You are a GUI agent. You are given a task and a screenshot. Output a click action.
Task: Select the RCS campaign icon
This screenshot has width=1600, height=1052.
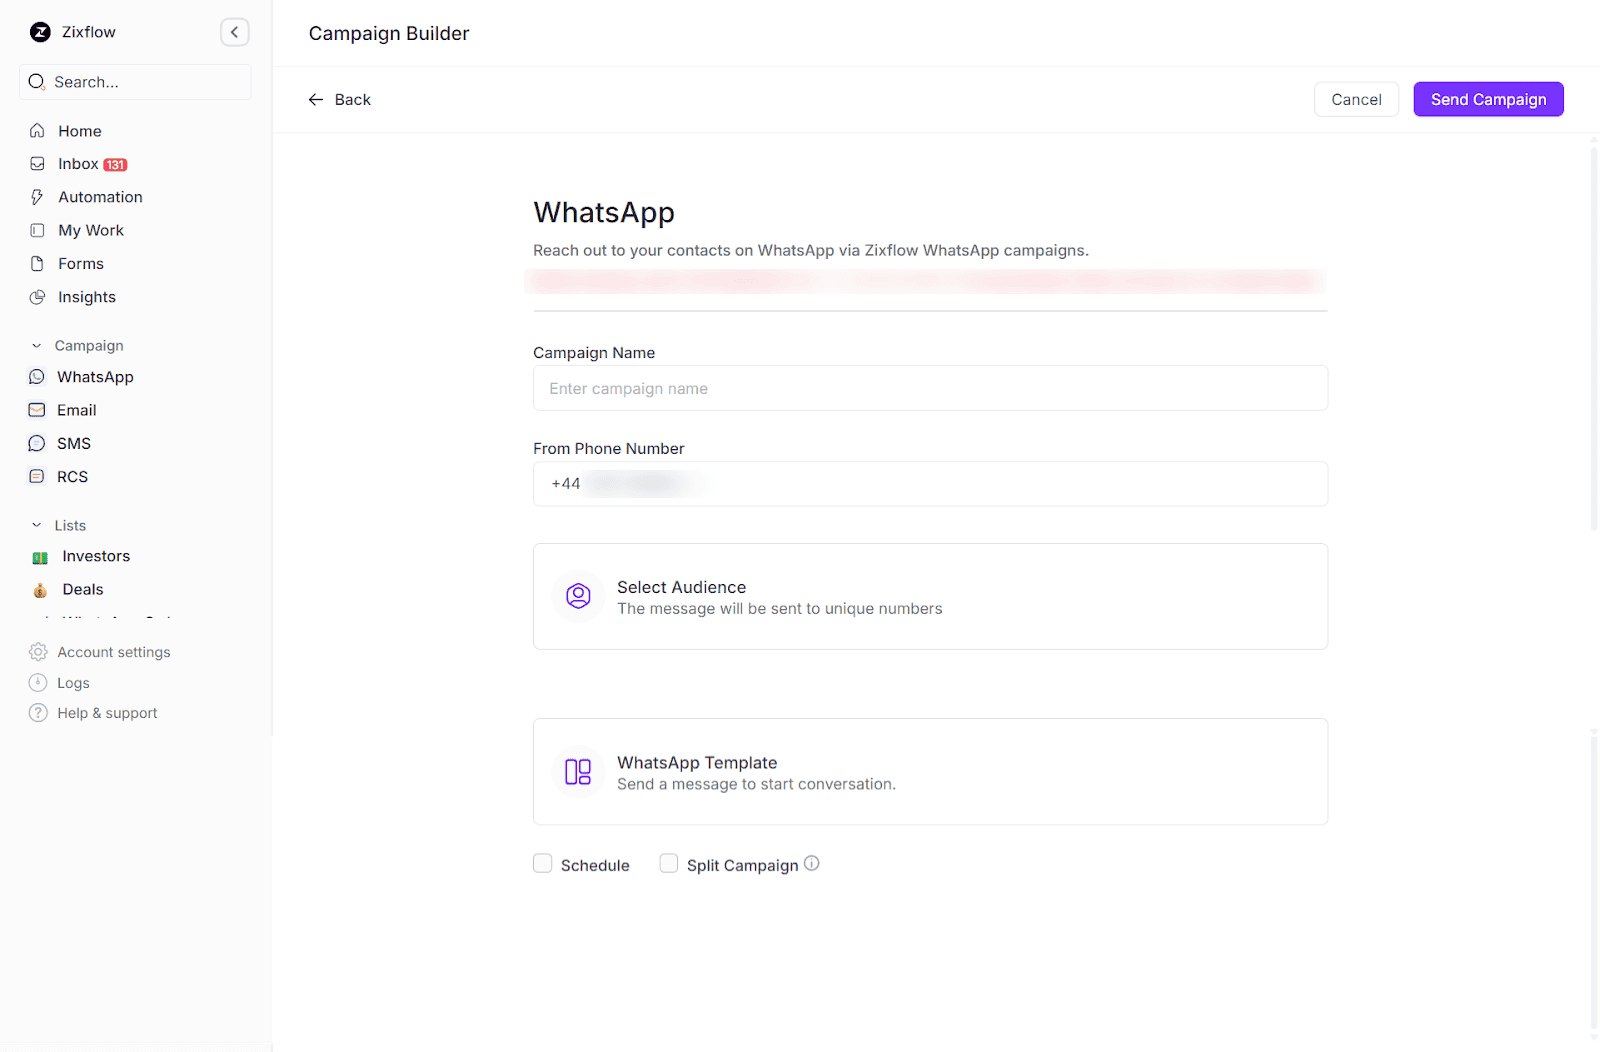click(37, 477)
